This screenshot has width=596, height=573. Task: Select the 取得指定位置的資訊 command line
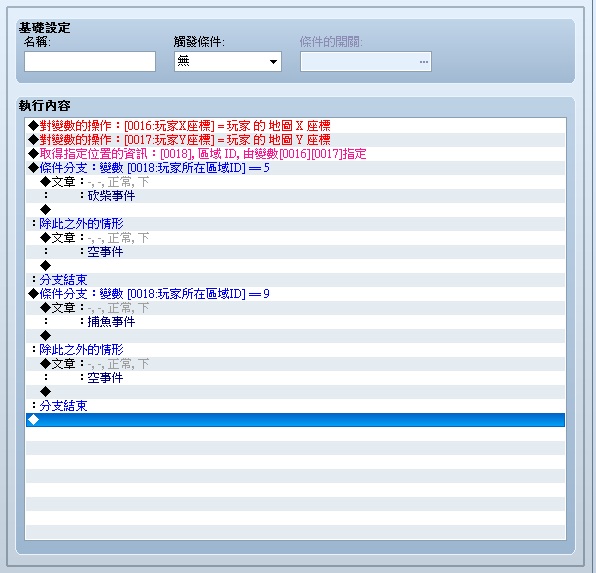point(295,154)
